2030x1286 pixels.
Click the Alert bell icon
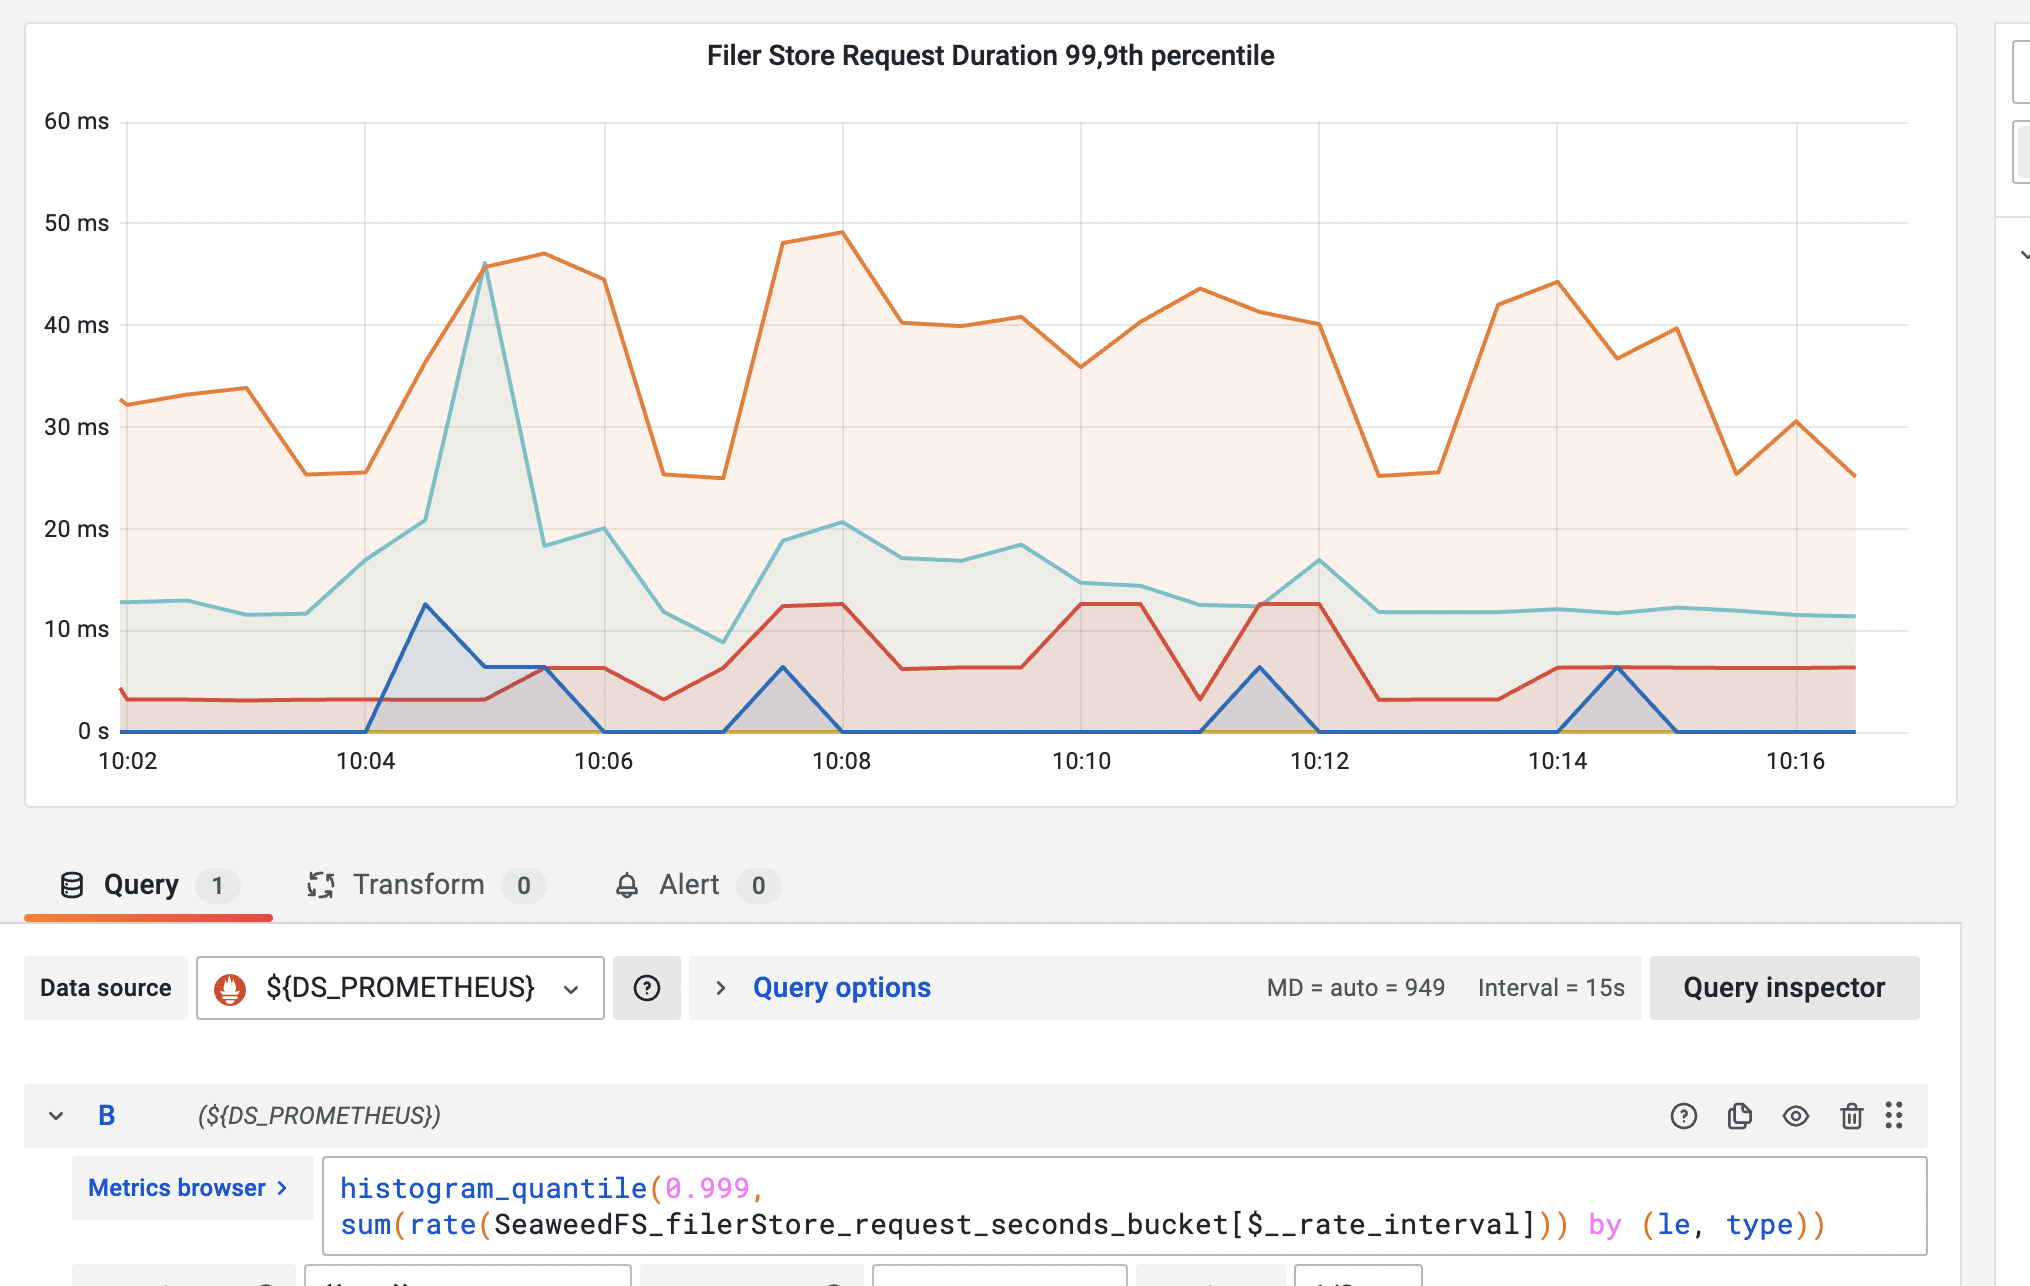(x=627, y=885)
